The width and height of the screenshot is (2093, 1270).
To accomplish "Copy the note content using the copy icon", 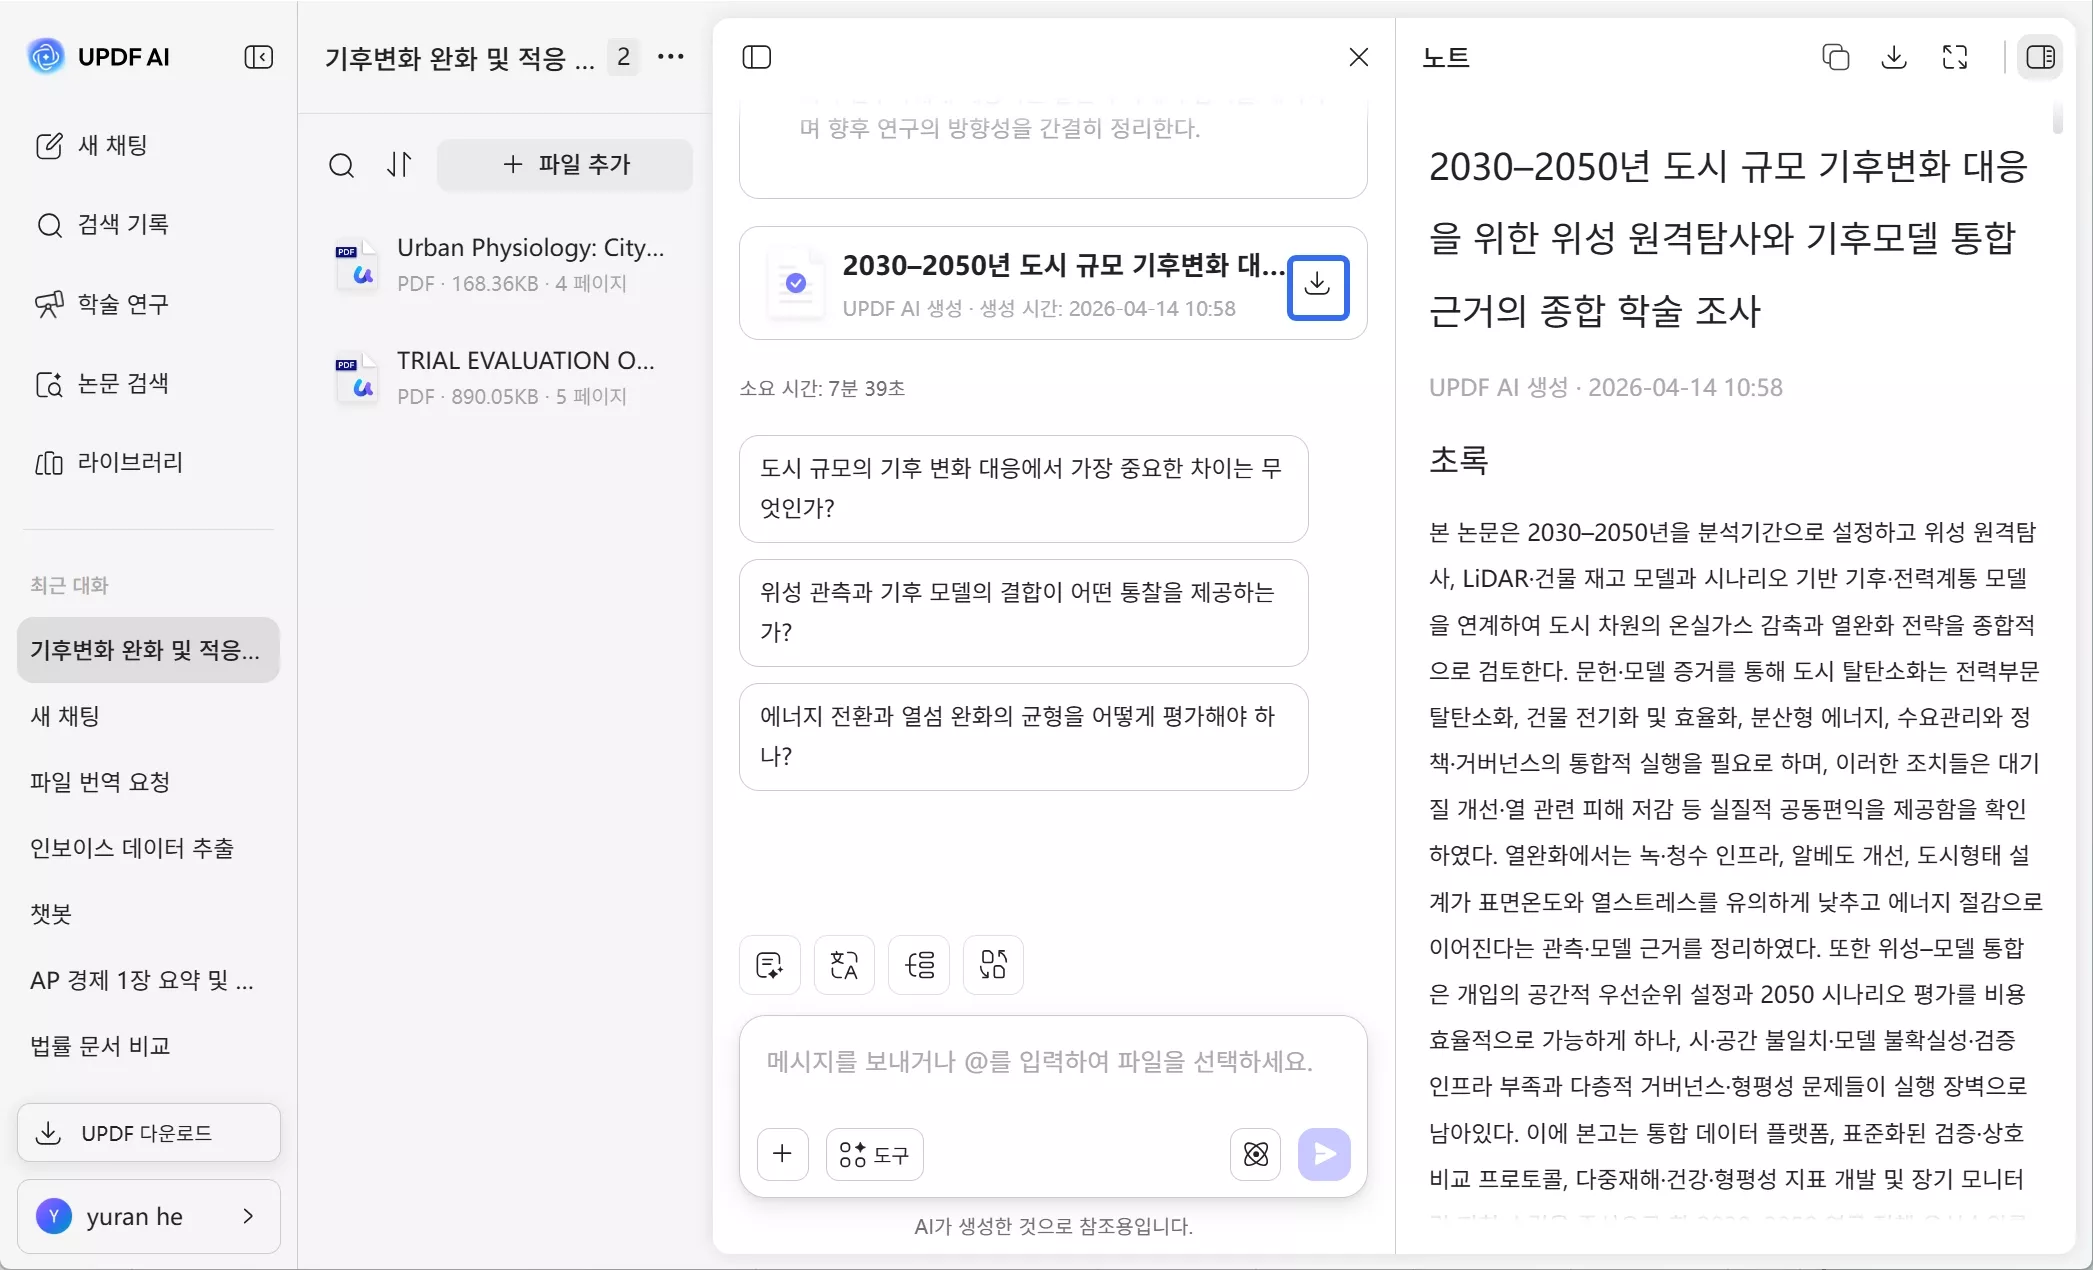I will 1835,57.
